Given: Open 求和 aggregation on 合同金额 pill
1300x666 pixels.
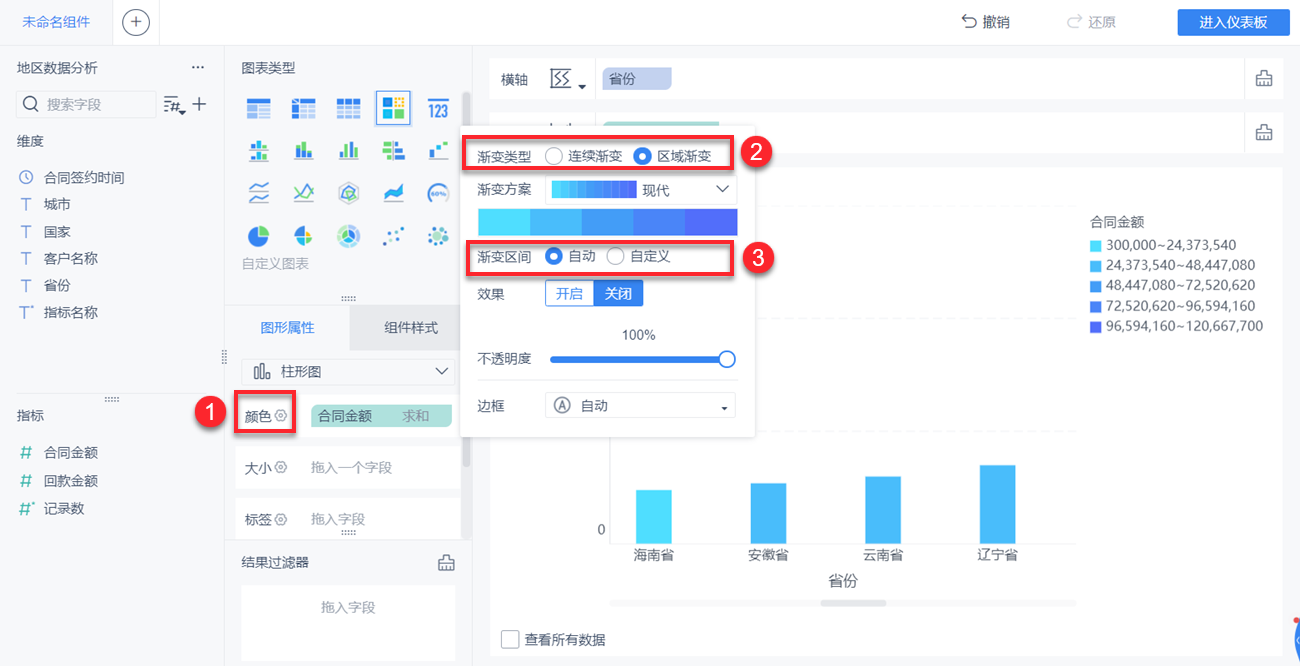Looking at the screenshot, I should [x=416, y=416].
